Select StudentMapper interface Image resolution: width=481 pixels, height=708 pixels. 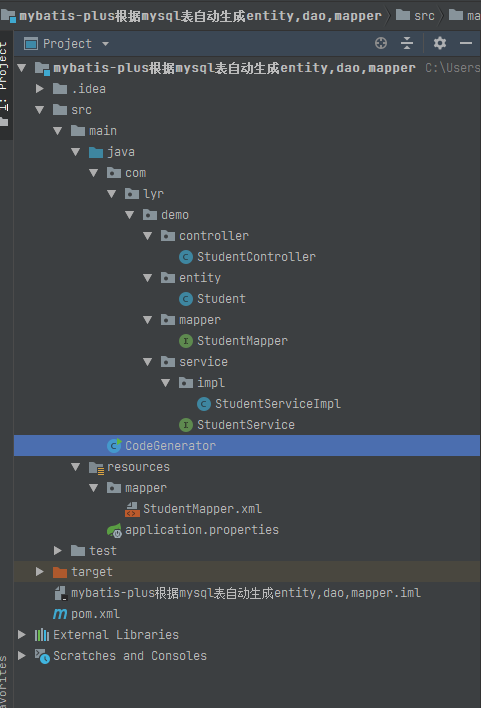pyautogui.click(x=242, y=341)
